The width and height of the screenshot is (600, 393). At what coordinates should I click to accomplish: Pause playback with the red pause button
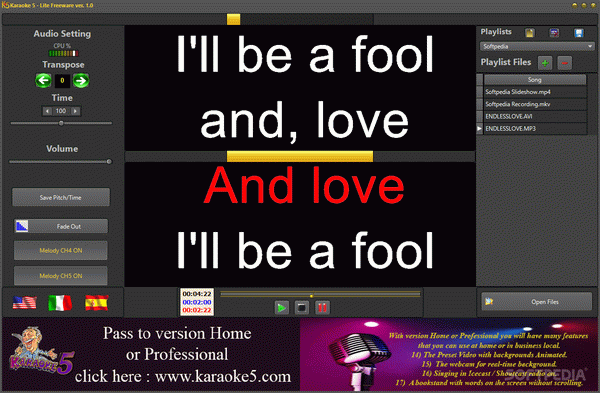pyautogui.click(x=322, y=308)
